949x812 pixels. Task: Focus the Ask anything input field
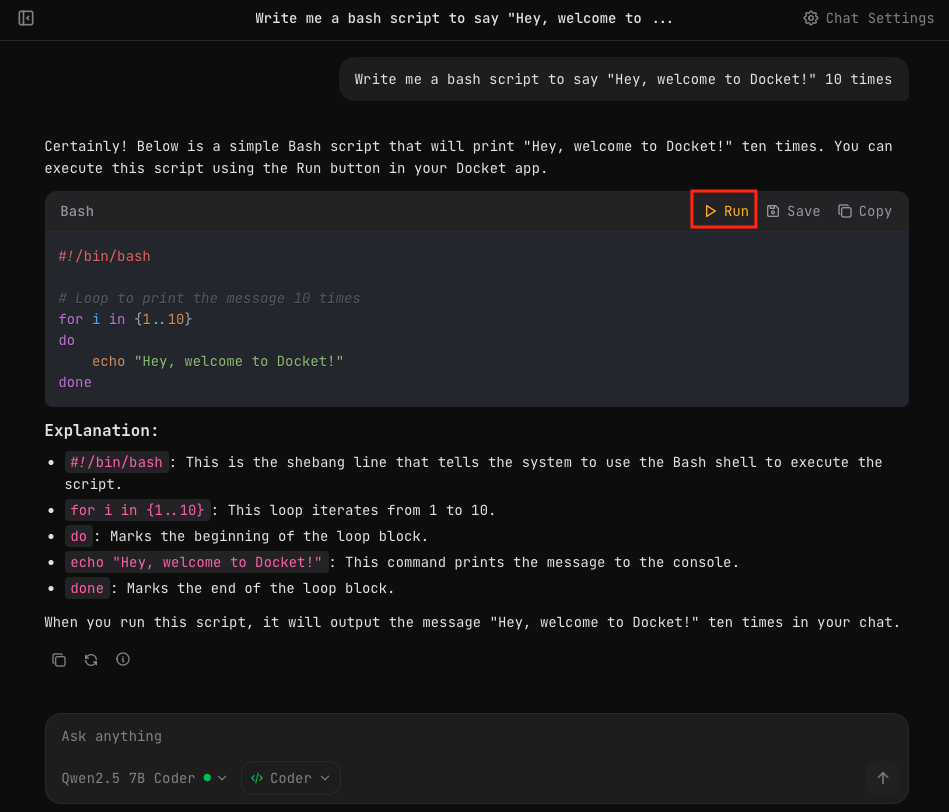pyautogui.click(x=400, y=736)
